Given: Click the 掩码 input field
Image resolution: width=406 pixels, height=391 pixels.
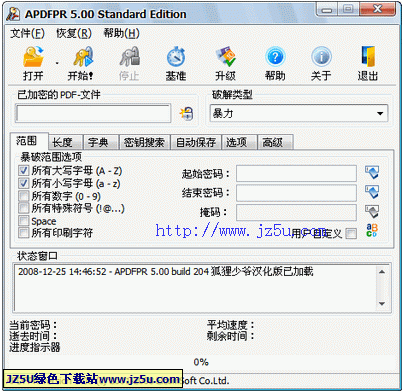Looking at the screenshot, I should click(x=296, y=212).
